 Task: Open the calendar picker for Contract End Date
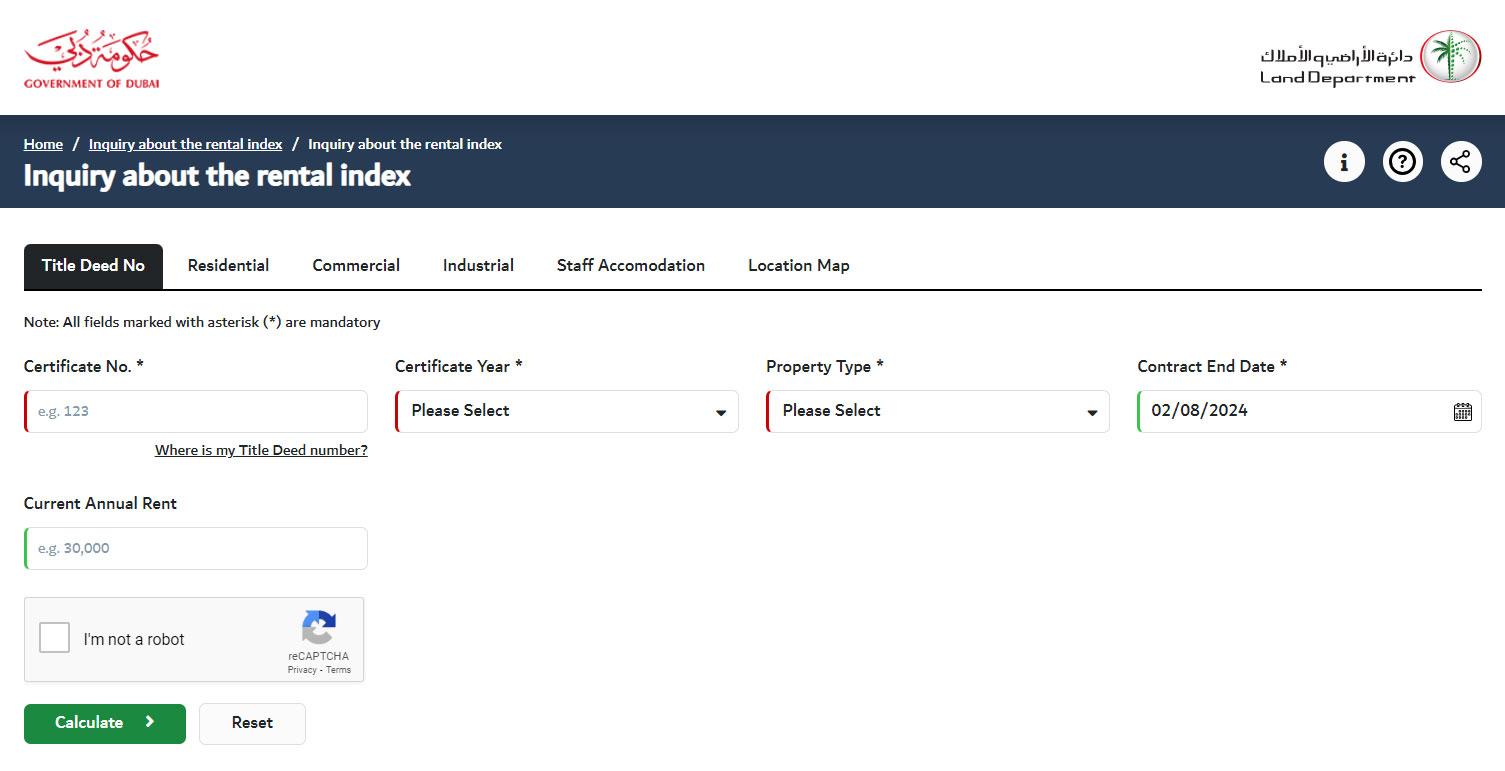click(1460, 411)
